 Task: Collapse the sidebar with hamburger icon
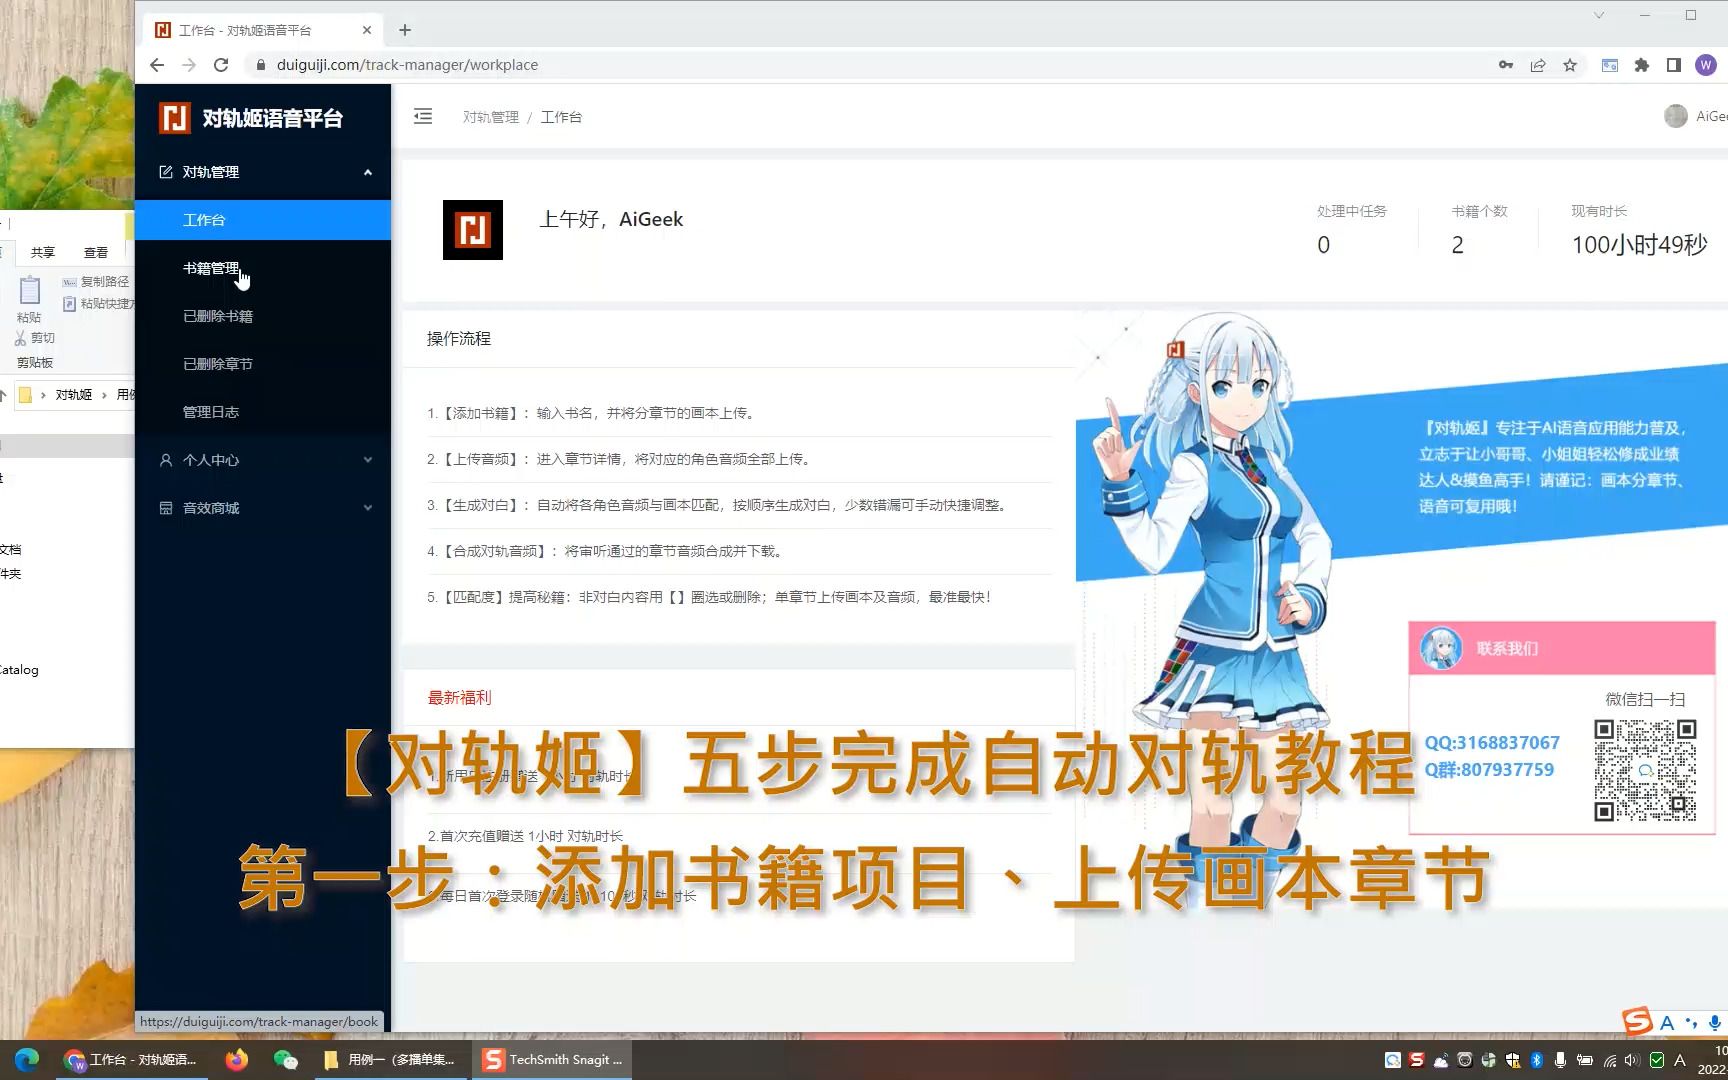click(423, 116)
